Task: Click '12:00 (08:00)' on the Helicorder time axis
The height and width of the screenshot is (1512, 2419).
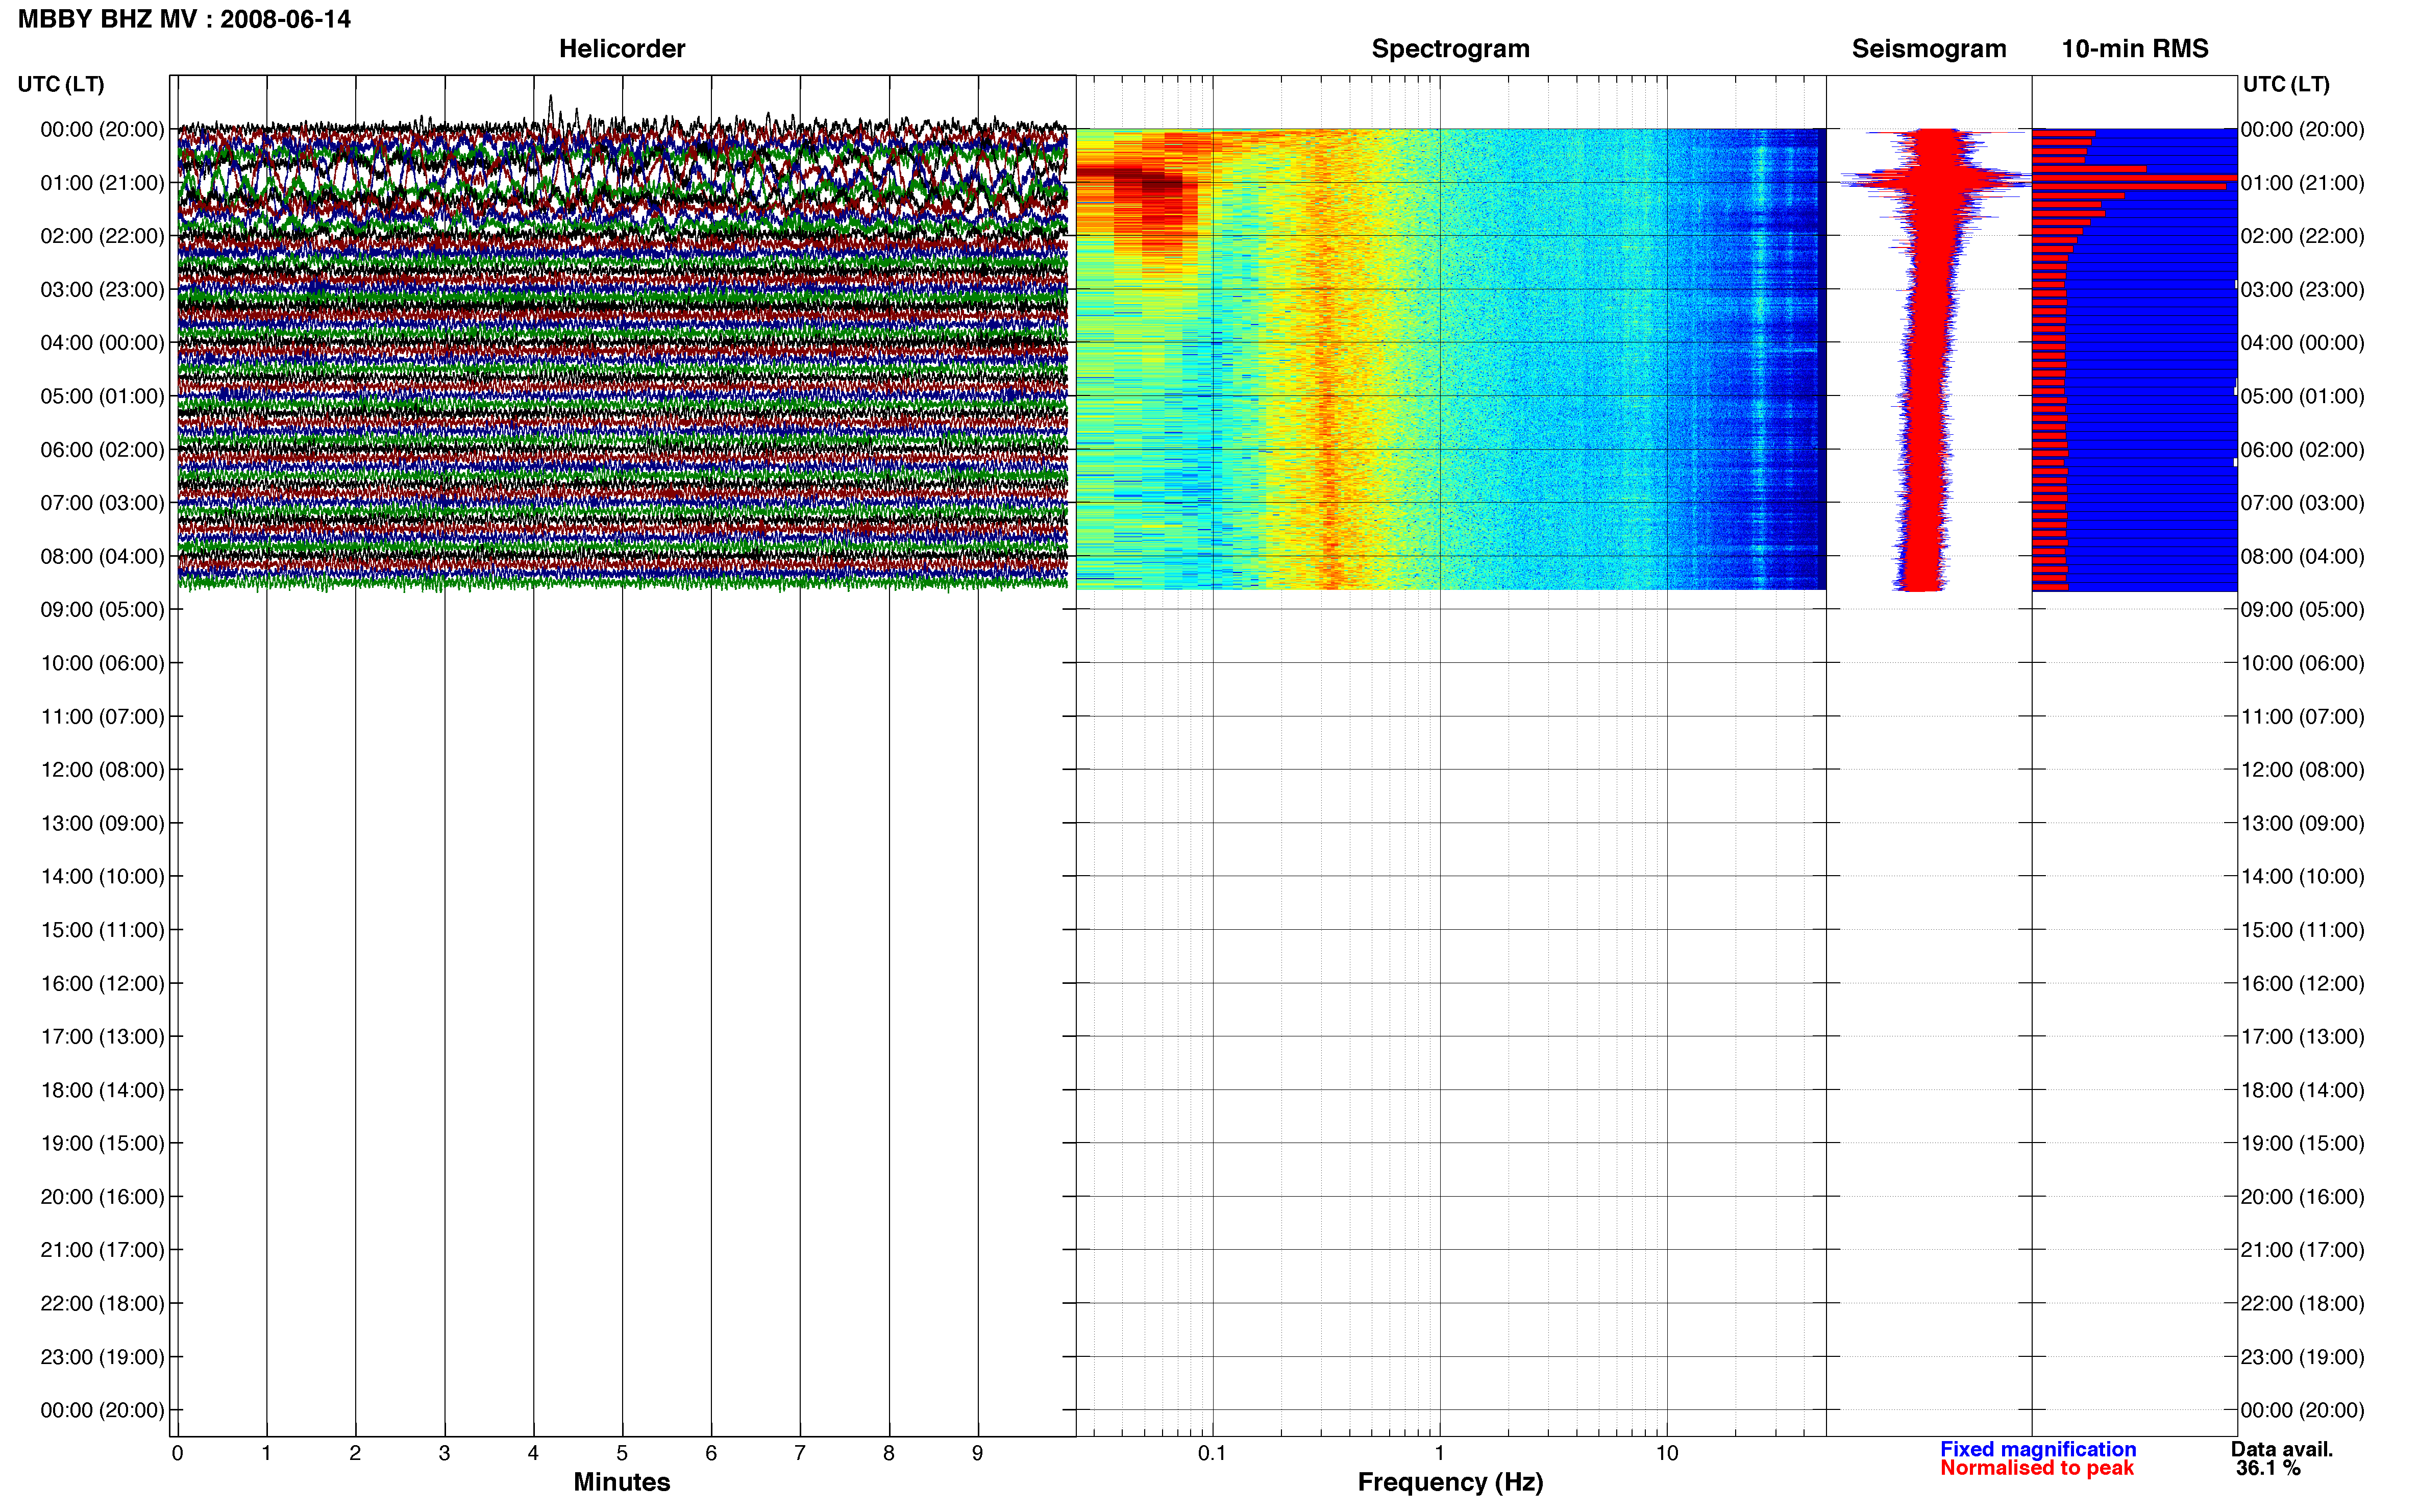Action: click(x=102, y=770)
